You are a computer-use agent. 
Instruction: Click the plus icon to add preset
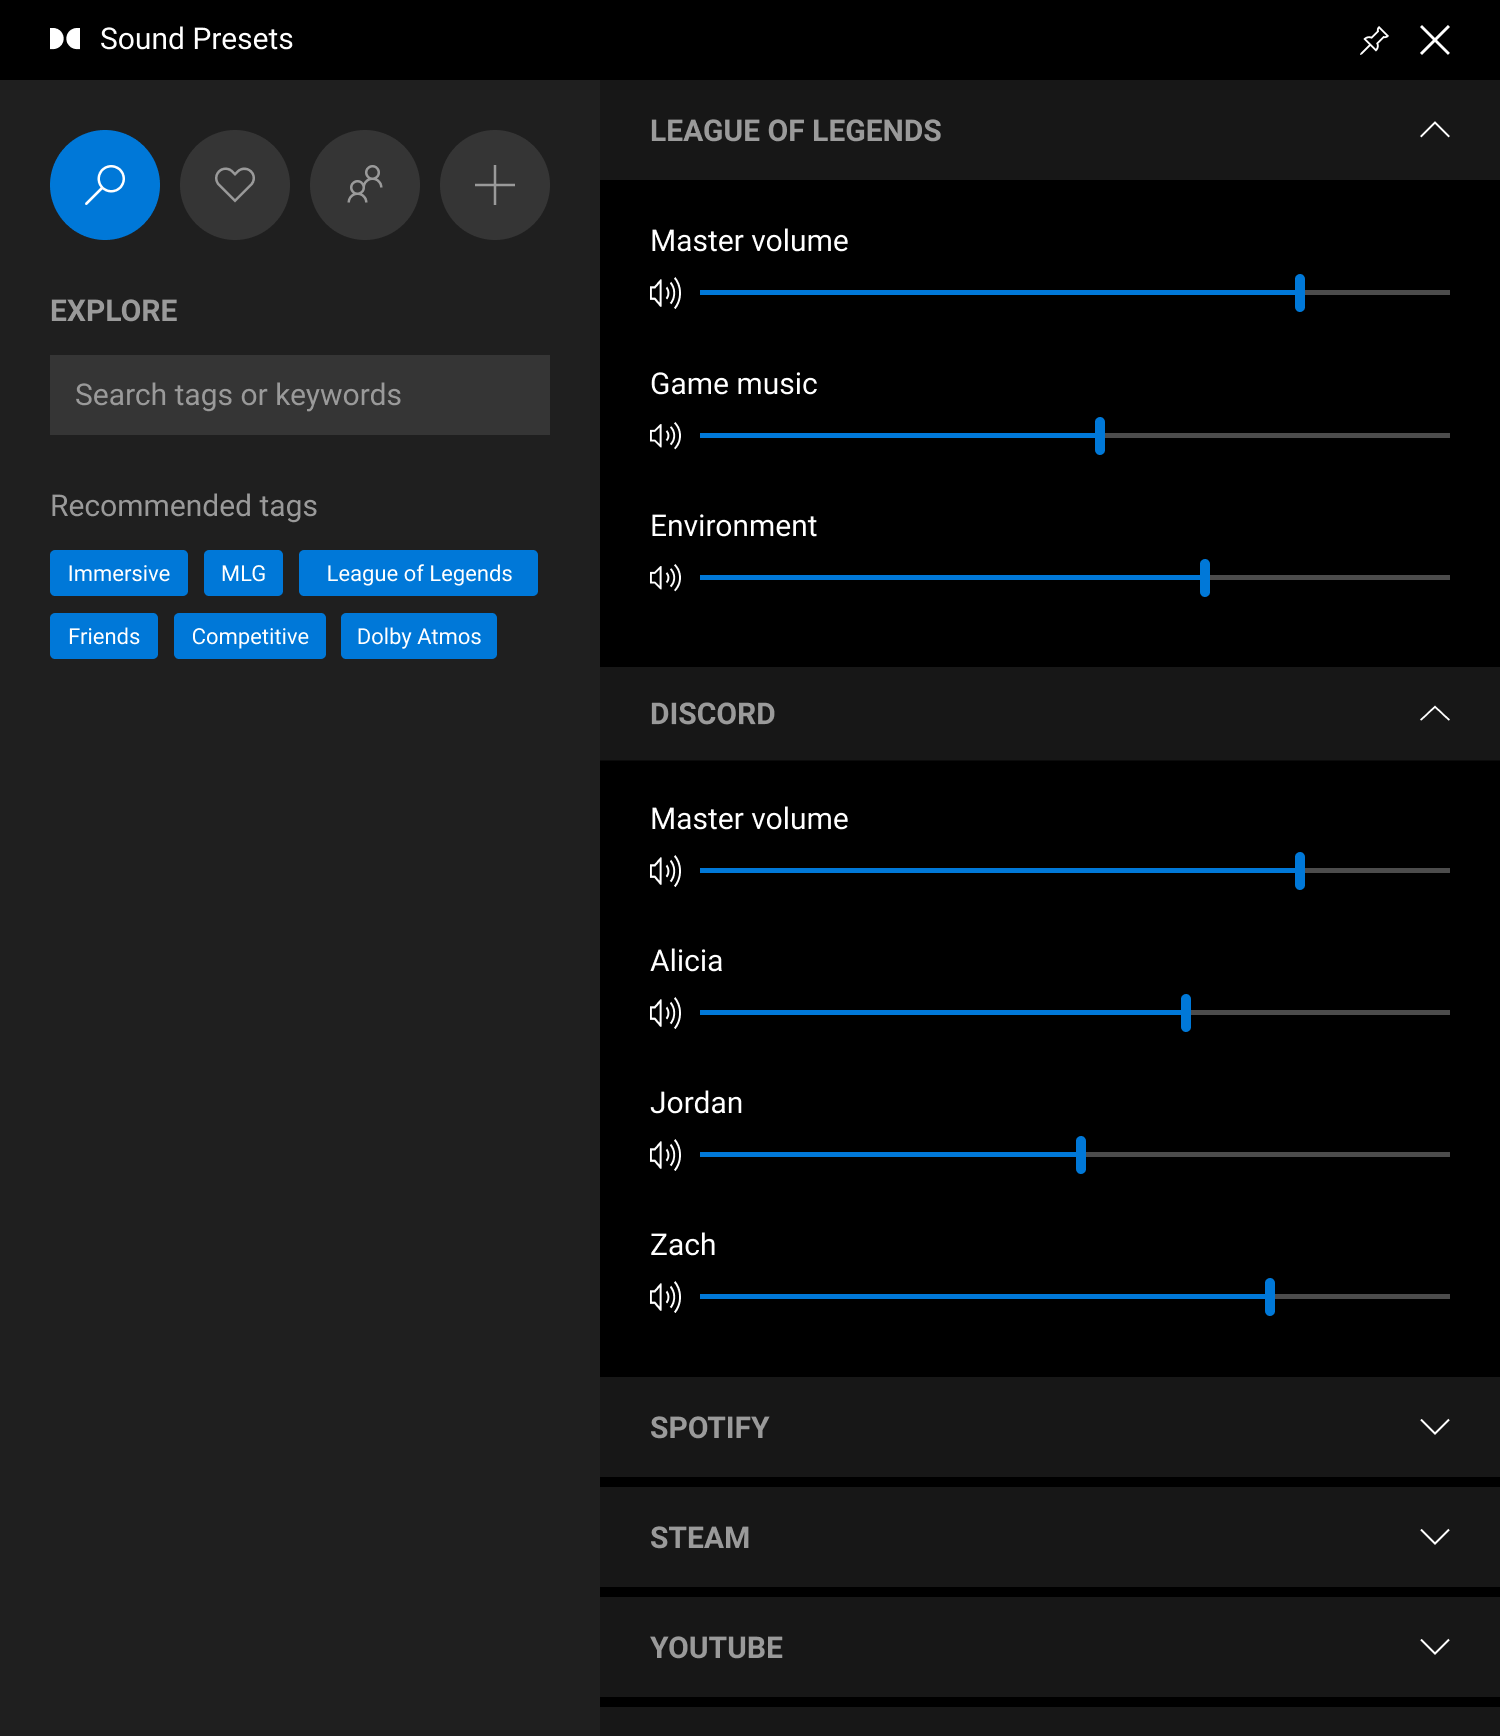click(x=495, y=185)
